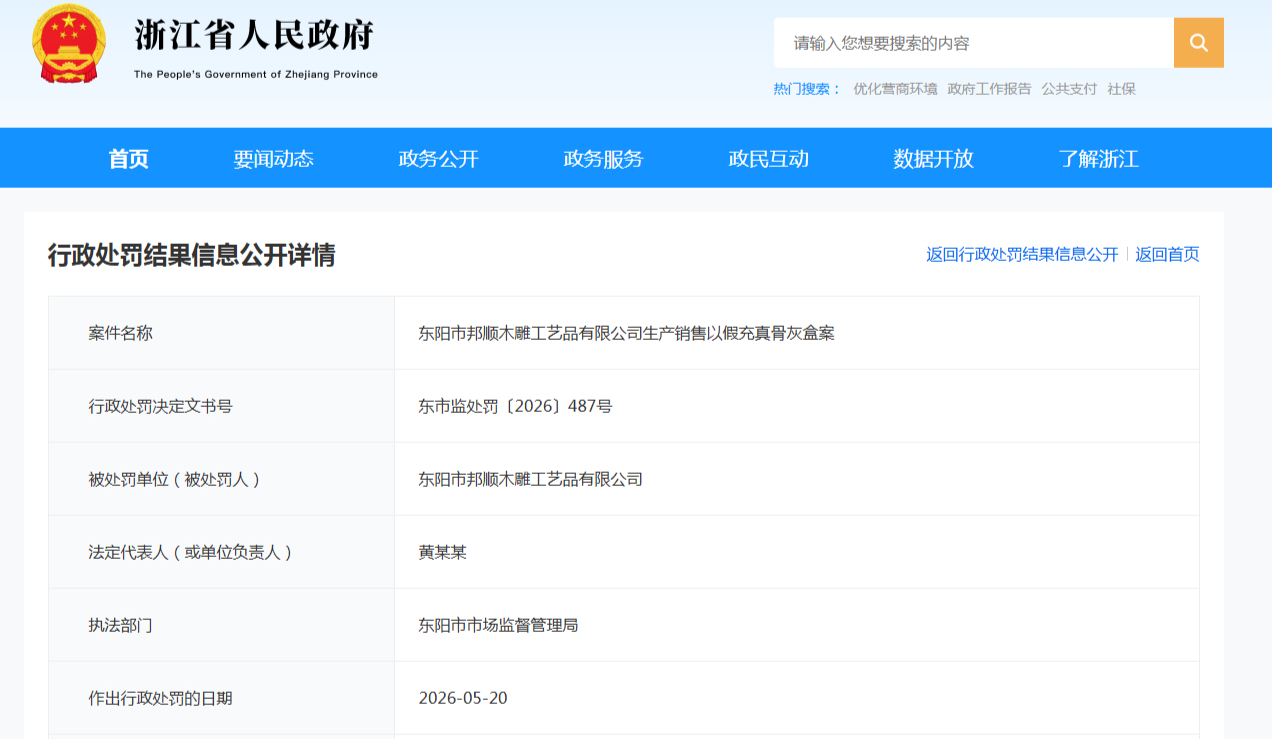Open the 数据开放 navigation tab
Viewport: 1272px width, 739px height.
point(934,158)
